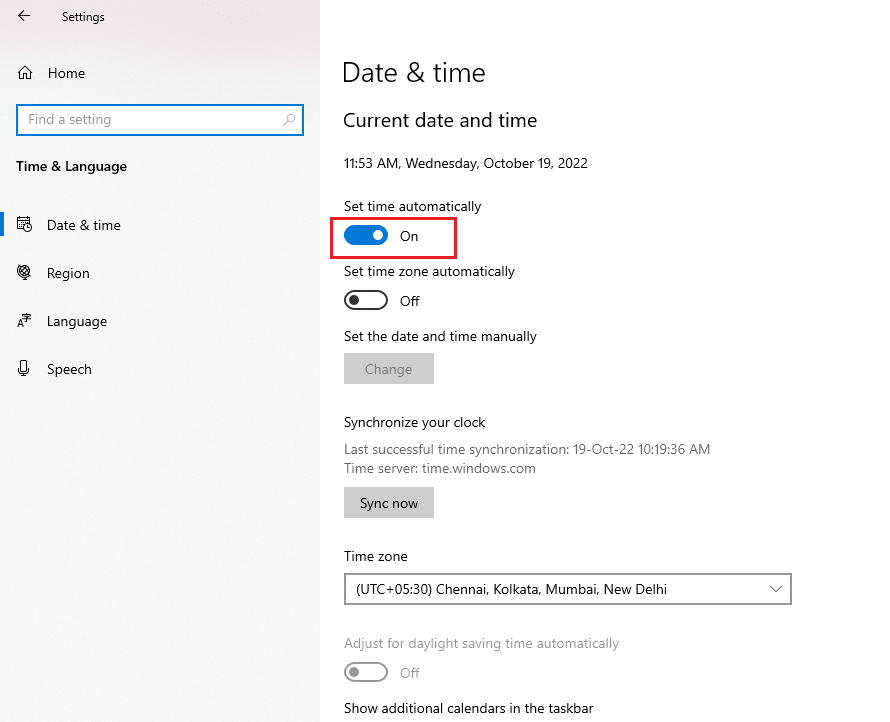Go to Home in the sidebar
Image resolution: width=890 pixels, height=722 pixels.
pyautogui.click(x=66, y=73)
